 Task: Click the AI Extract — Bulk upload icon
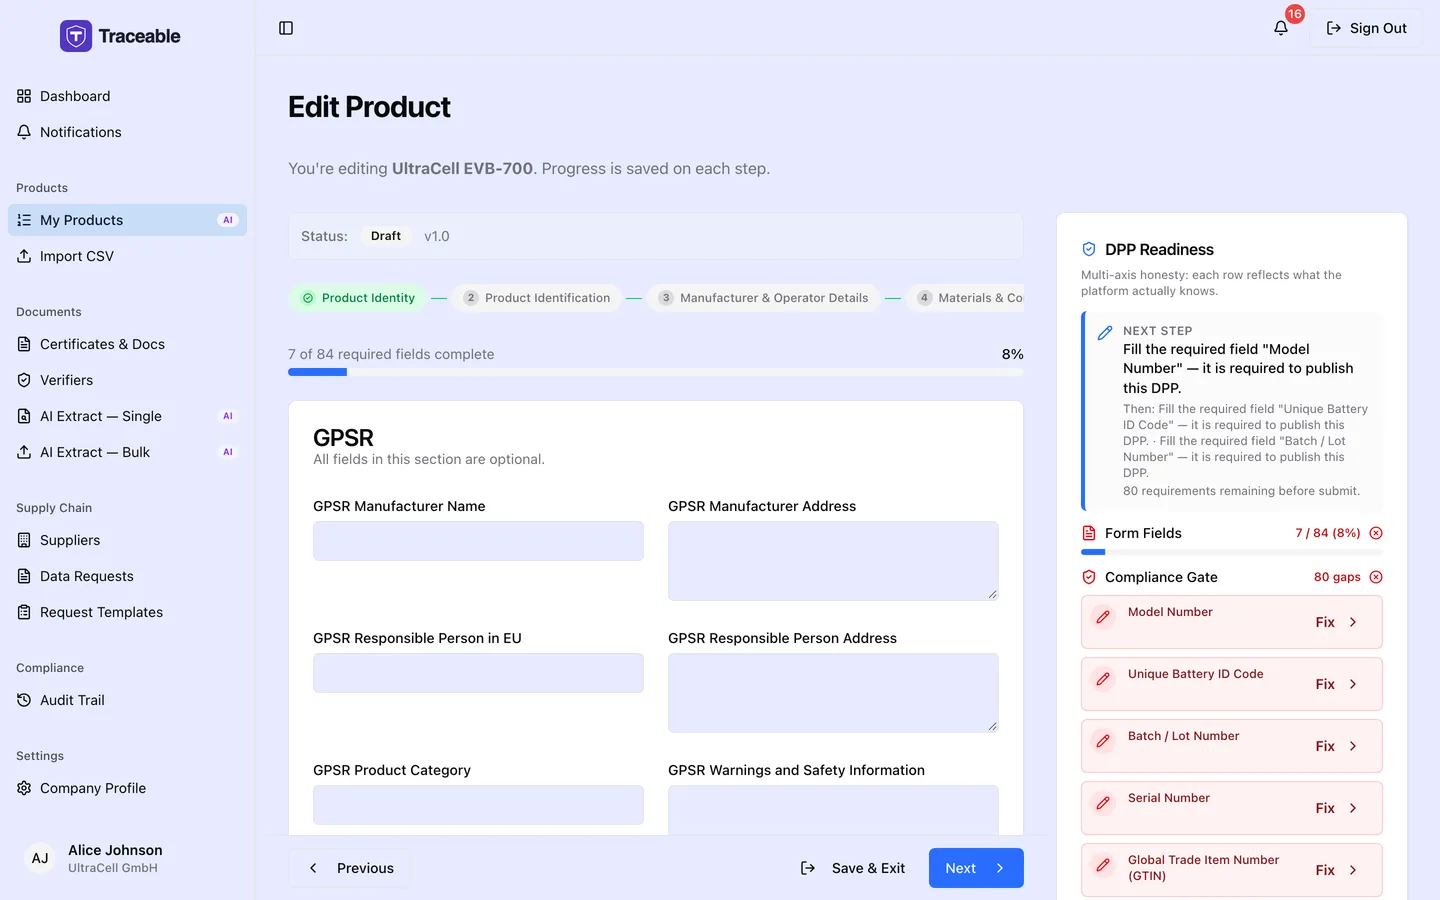pyautogui.click(x=24, y=452)
